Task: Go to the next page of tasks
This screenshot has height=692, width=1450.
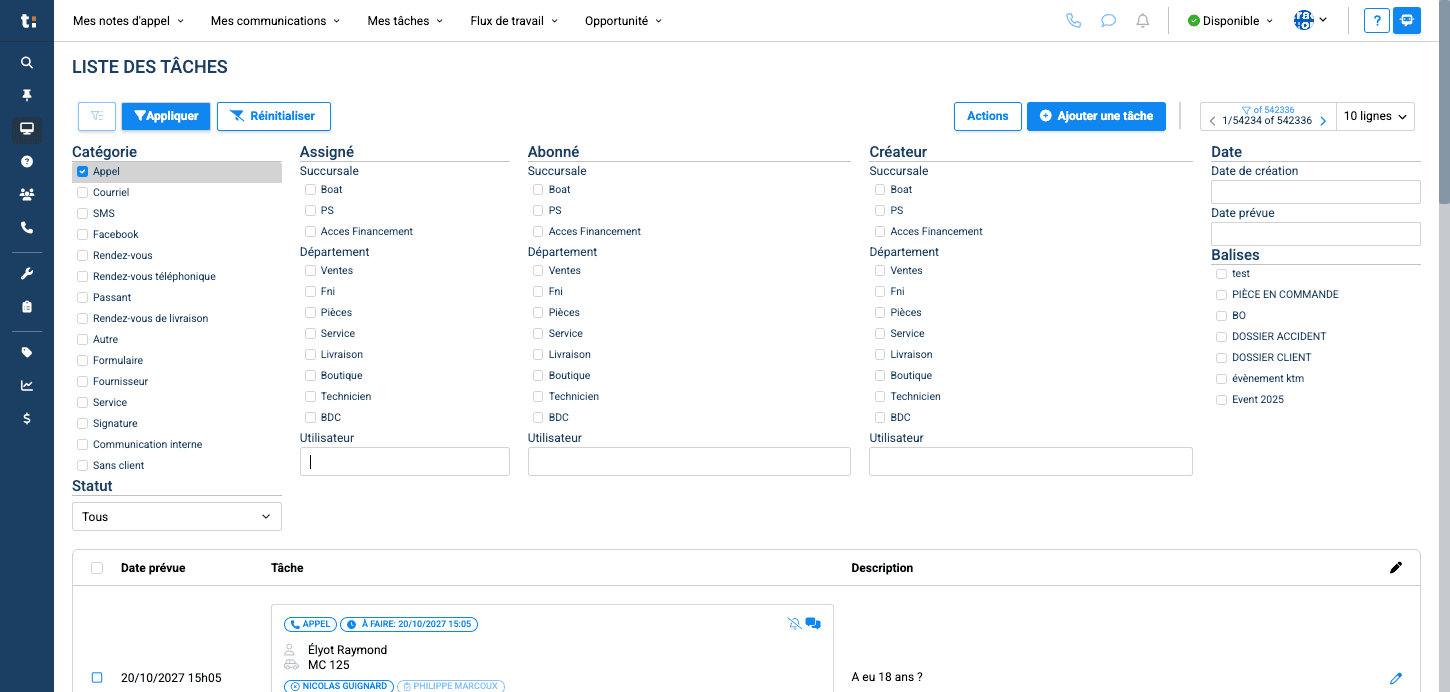Action: tap(1323, 121)
